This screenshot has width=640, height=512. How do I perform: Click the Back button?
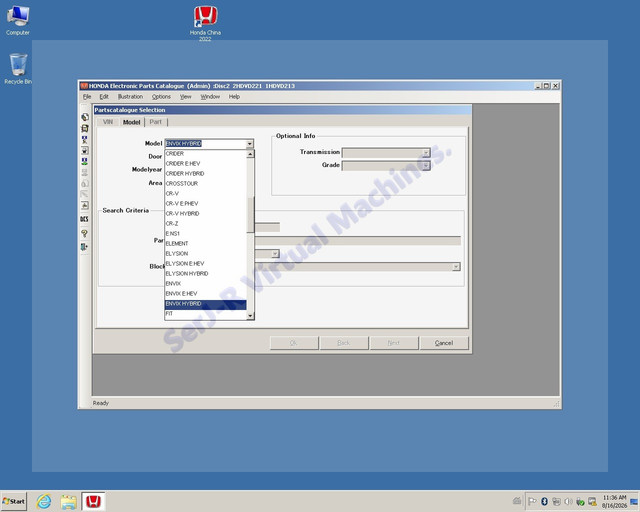coord(344,343)
